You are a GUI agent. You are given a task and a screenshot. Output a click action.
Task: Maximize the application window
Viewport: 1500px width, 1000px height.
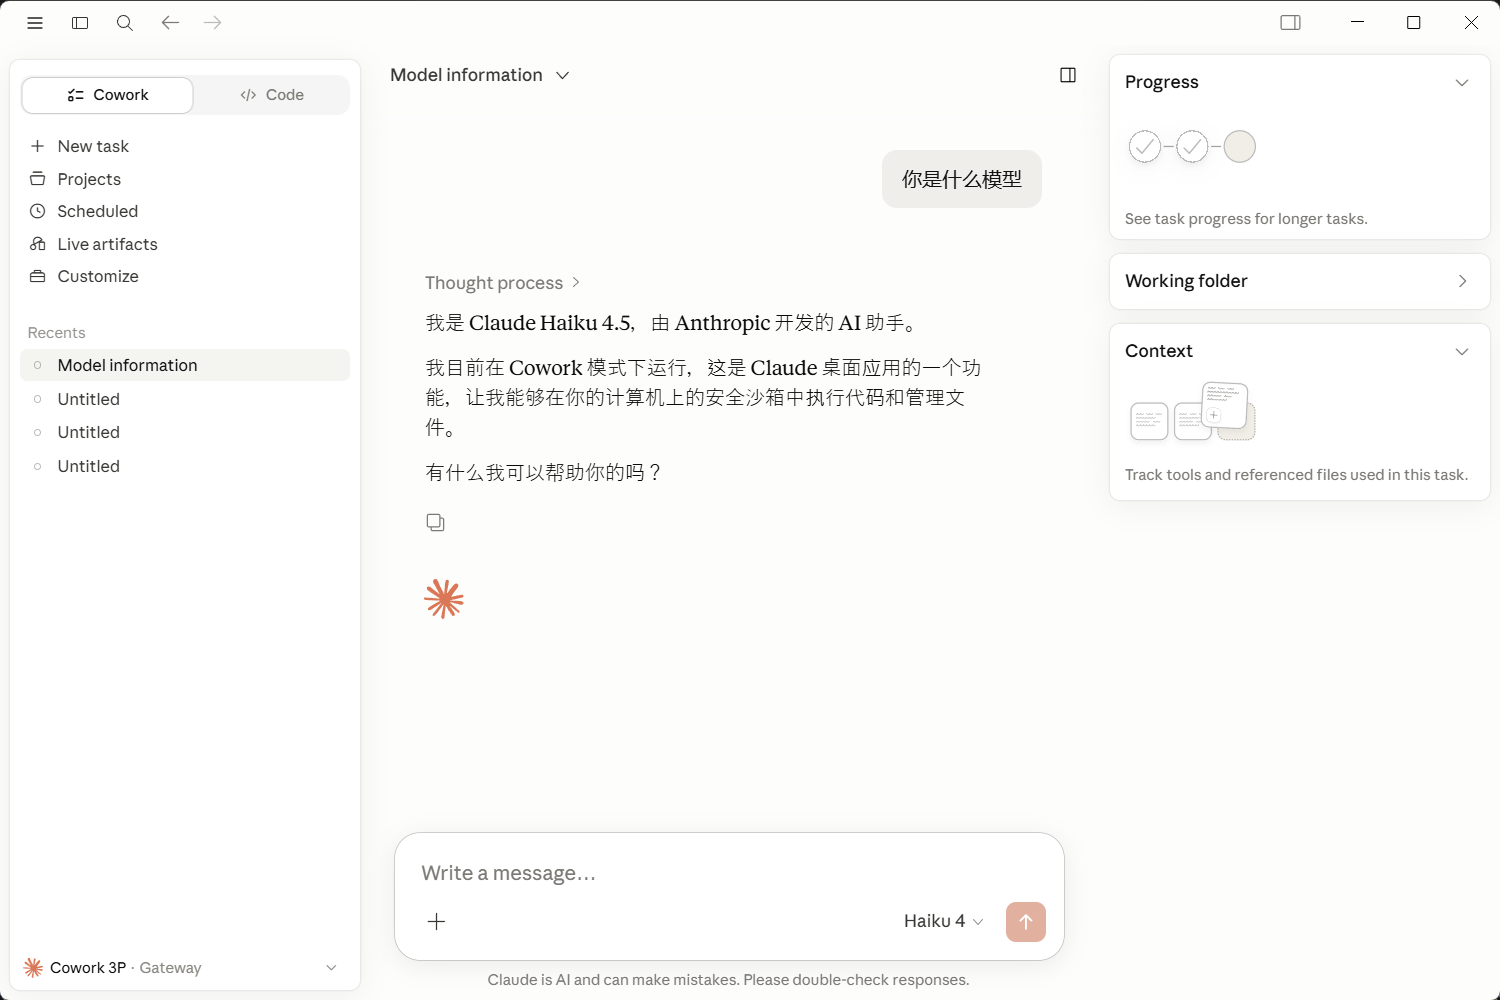coord(1414,22)
